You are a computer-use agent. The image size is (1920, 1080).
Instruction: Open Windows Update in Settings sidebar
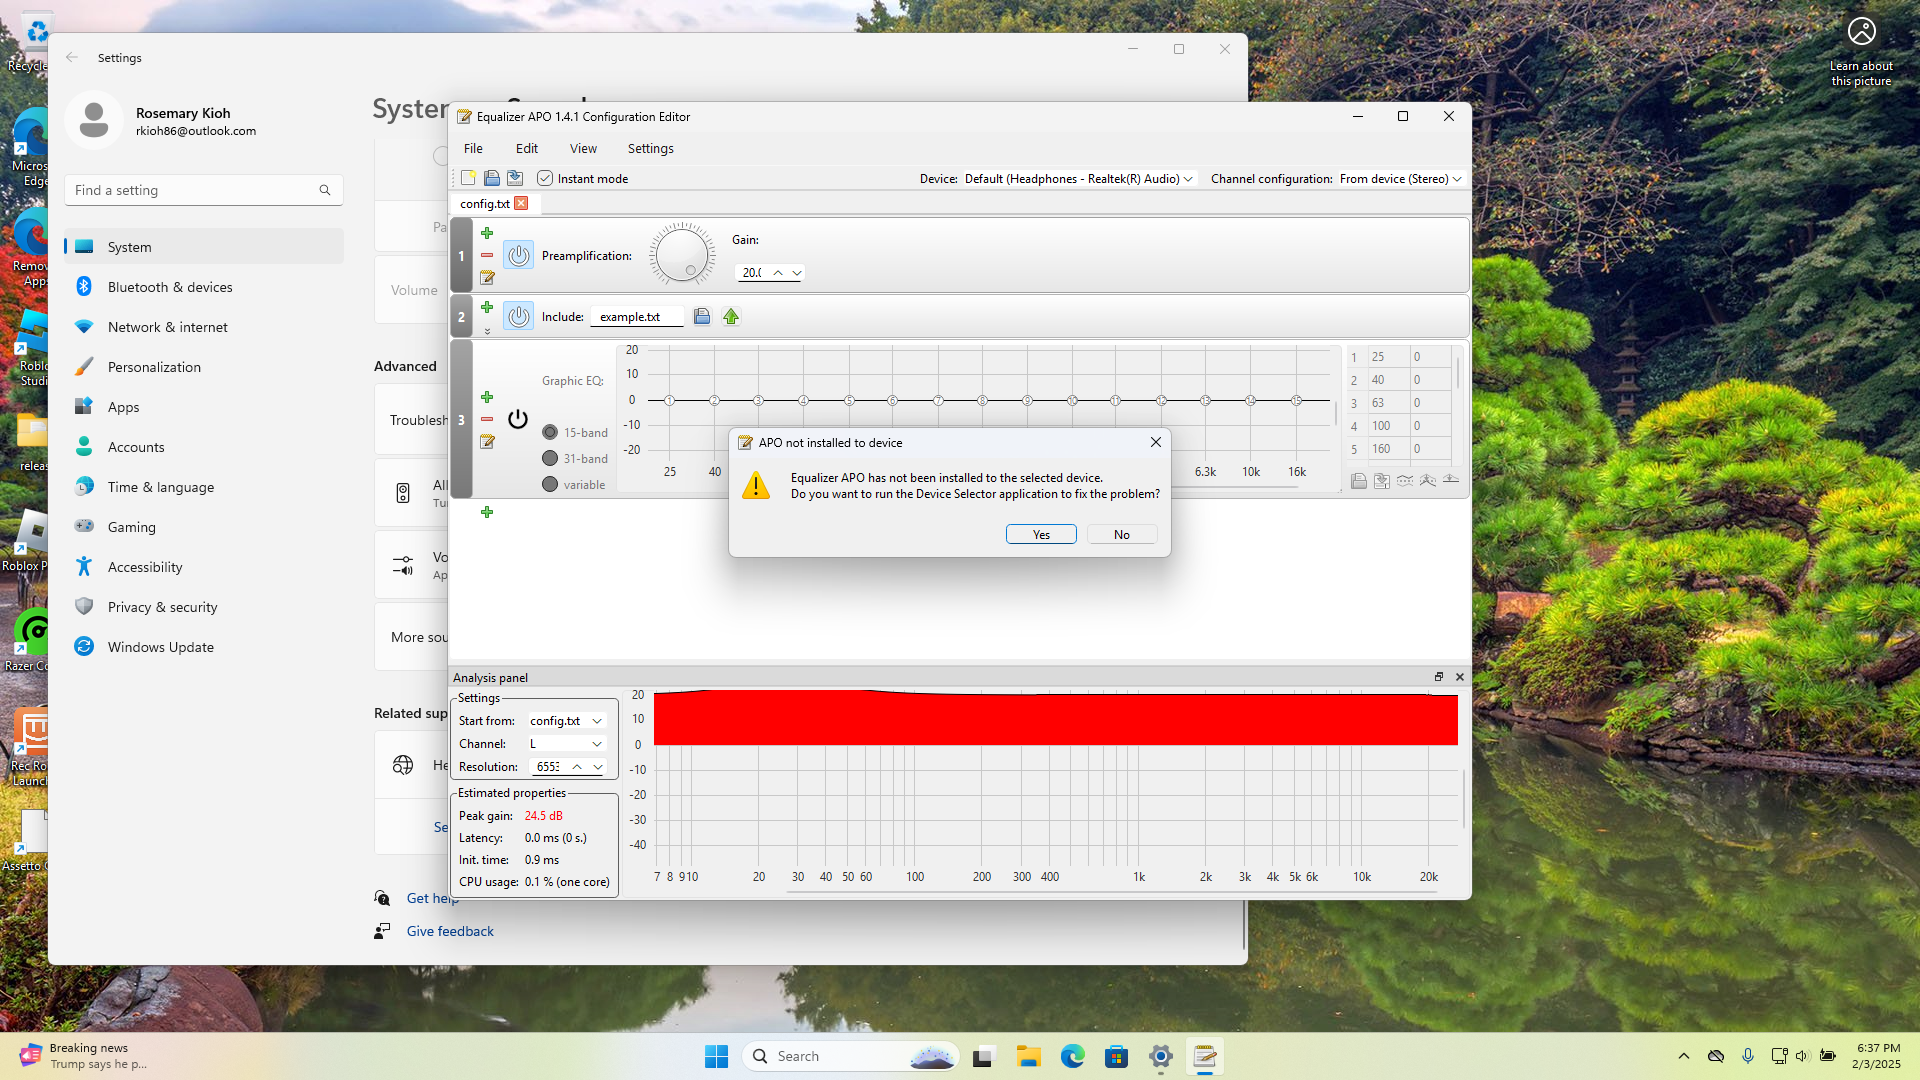pyautogui.click(x=204, y=647)
